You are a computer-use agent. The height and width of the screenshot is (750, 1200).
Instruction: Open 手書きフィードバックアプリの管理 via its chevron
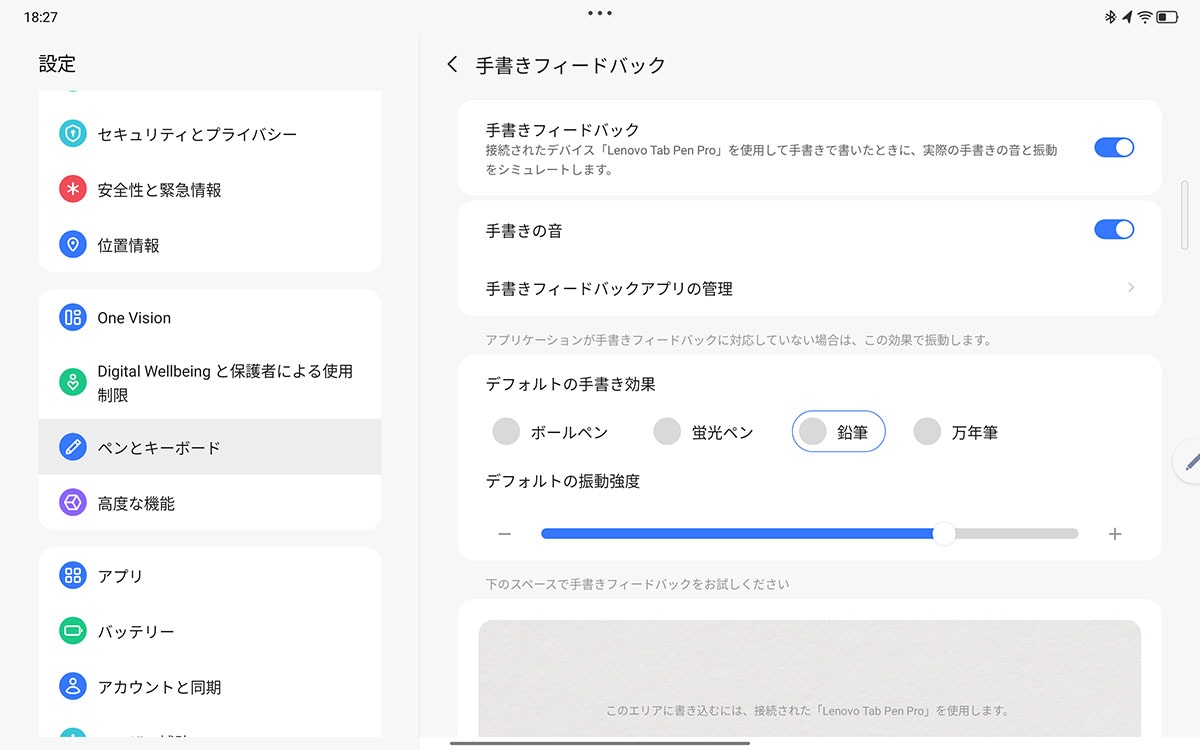click(1131, 287)
